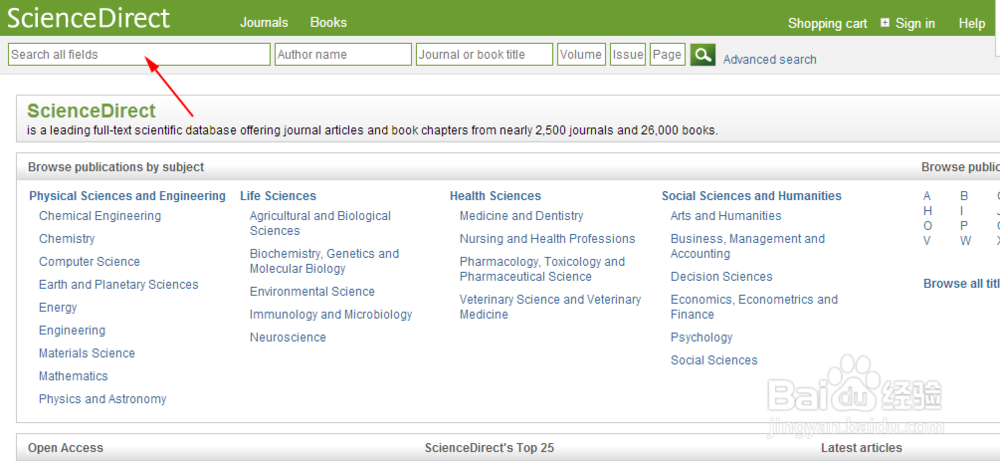This screenshot has width=1000, height=461.
Task: Open Decision Sciences subject
Action: click(x=721, y=277)
